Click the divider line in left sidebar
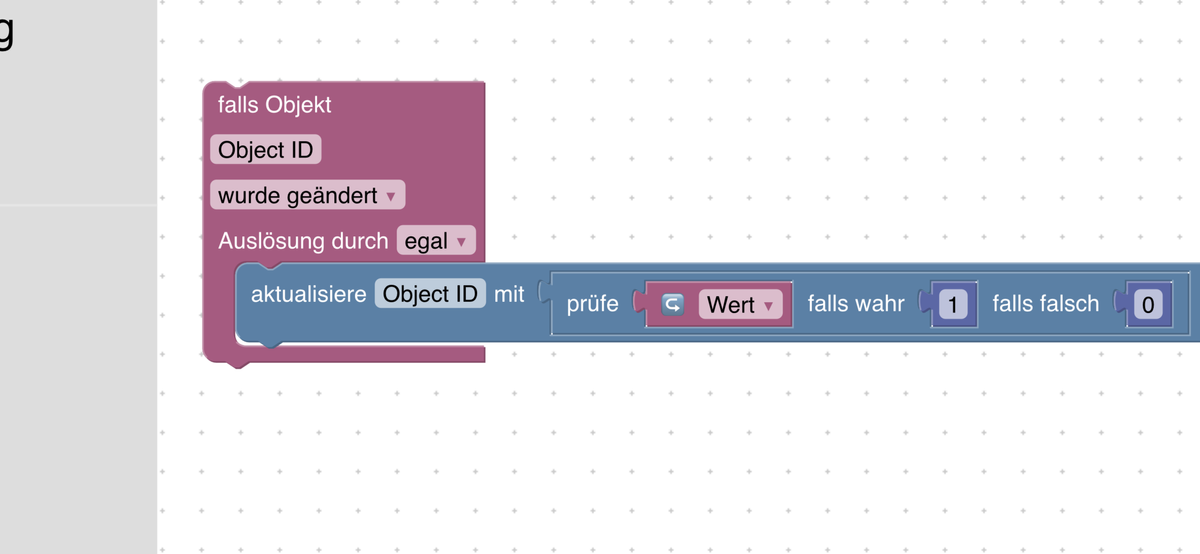Screen dimensions: 1200x554 tap(78, 206)
